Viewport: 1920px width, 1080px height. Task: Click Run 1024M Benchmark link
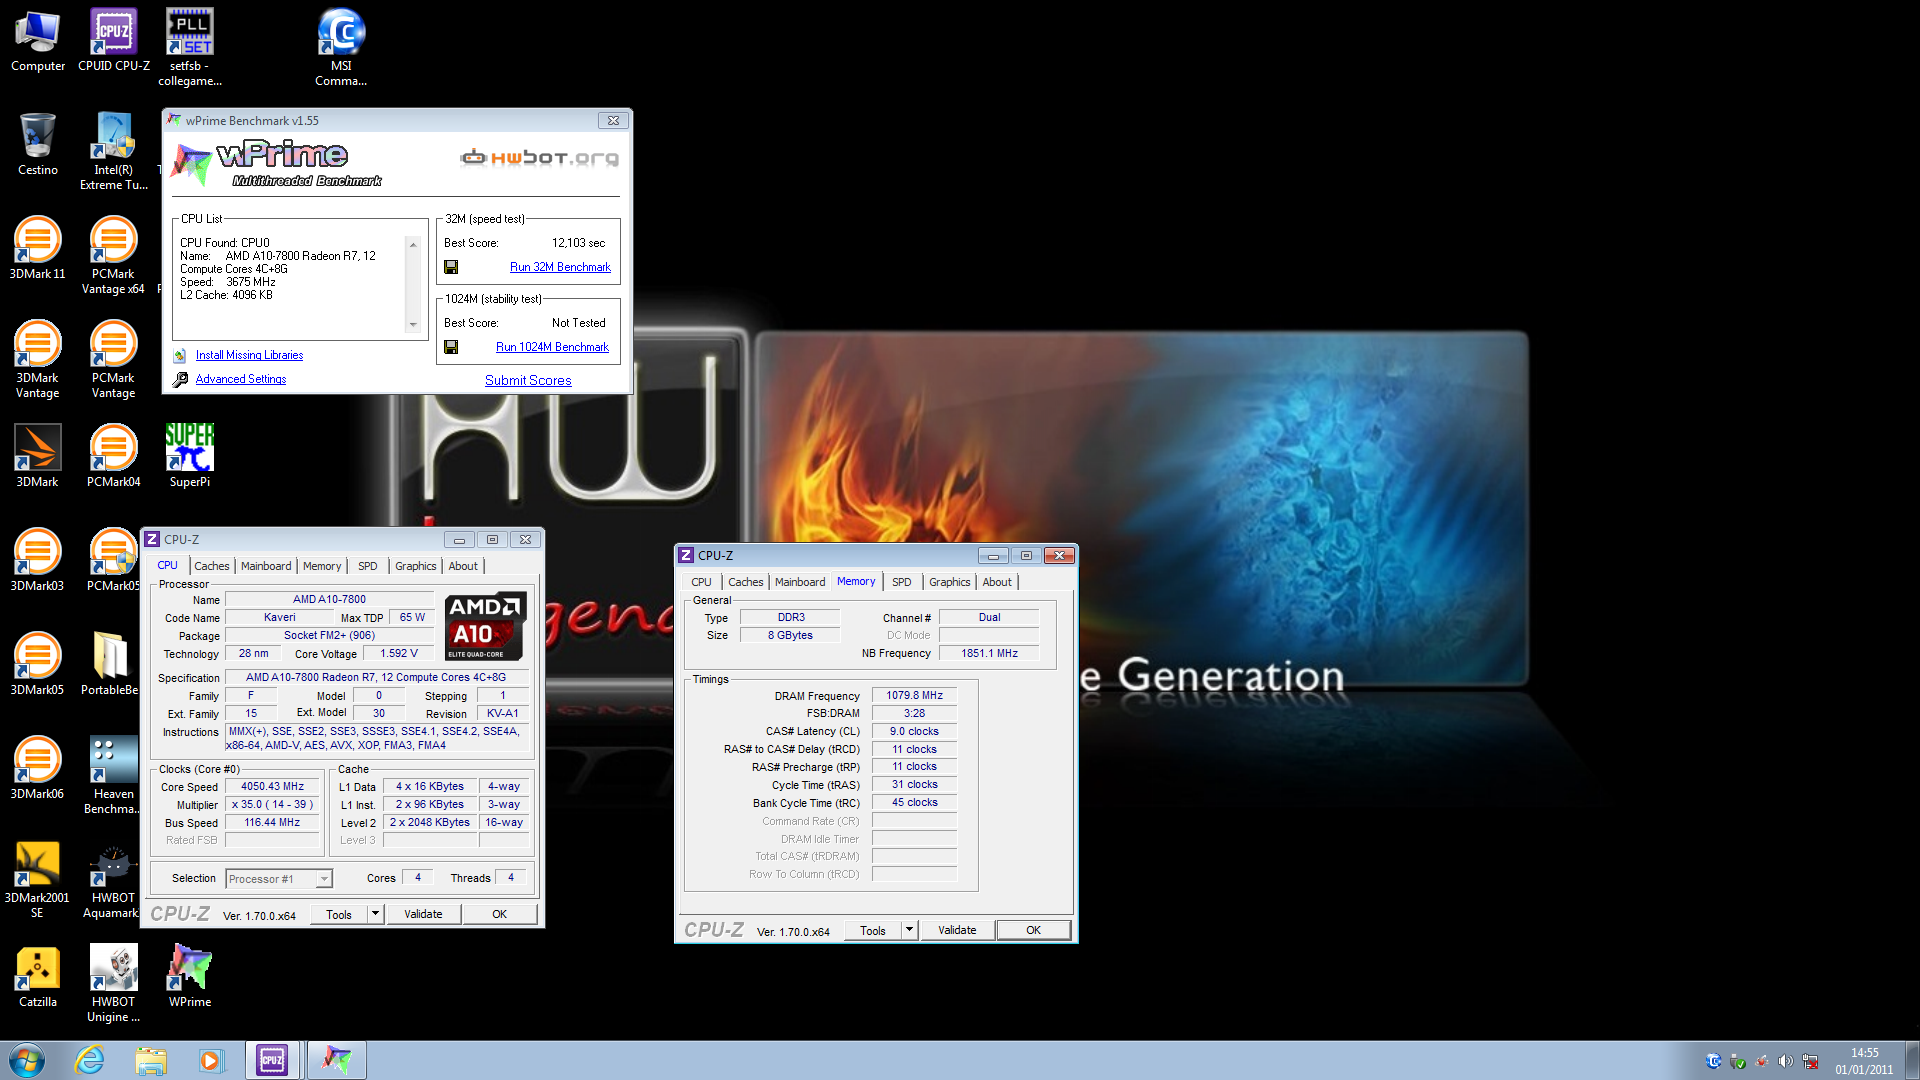(x=552, y=347)
